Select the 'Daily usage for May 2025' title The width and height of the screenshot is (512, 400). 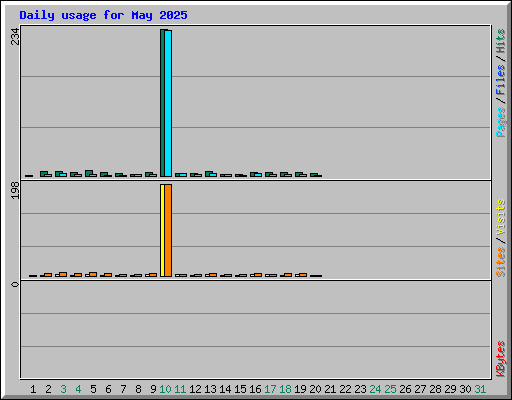point(103,15)
